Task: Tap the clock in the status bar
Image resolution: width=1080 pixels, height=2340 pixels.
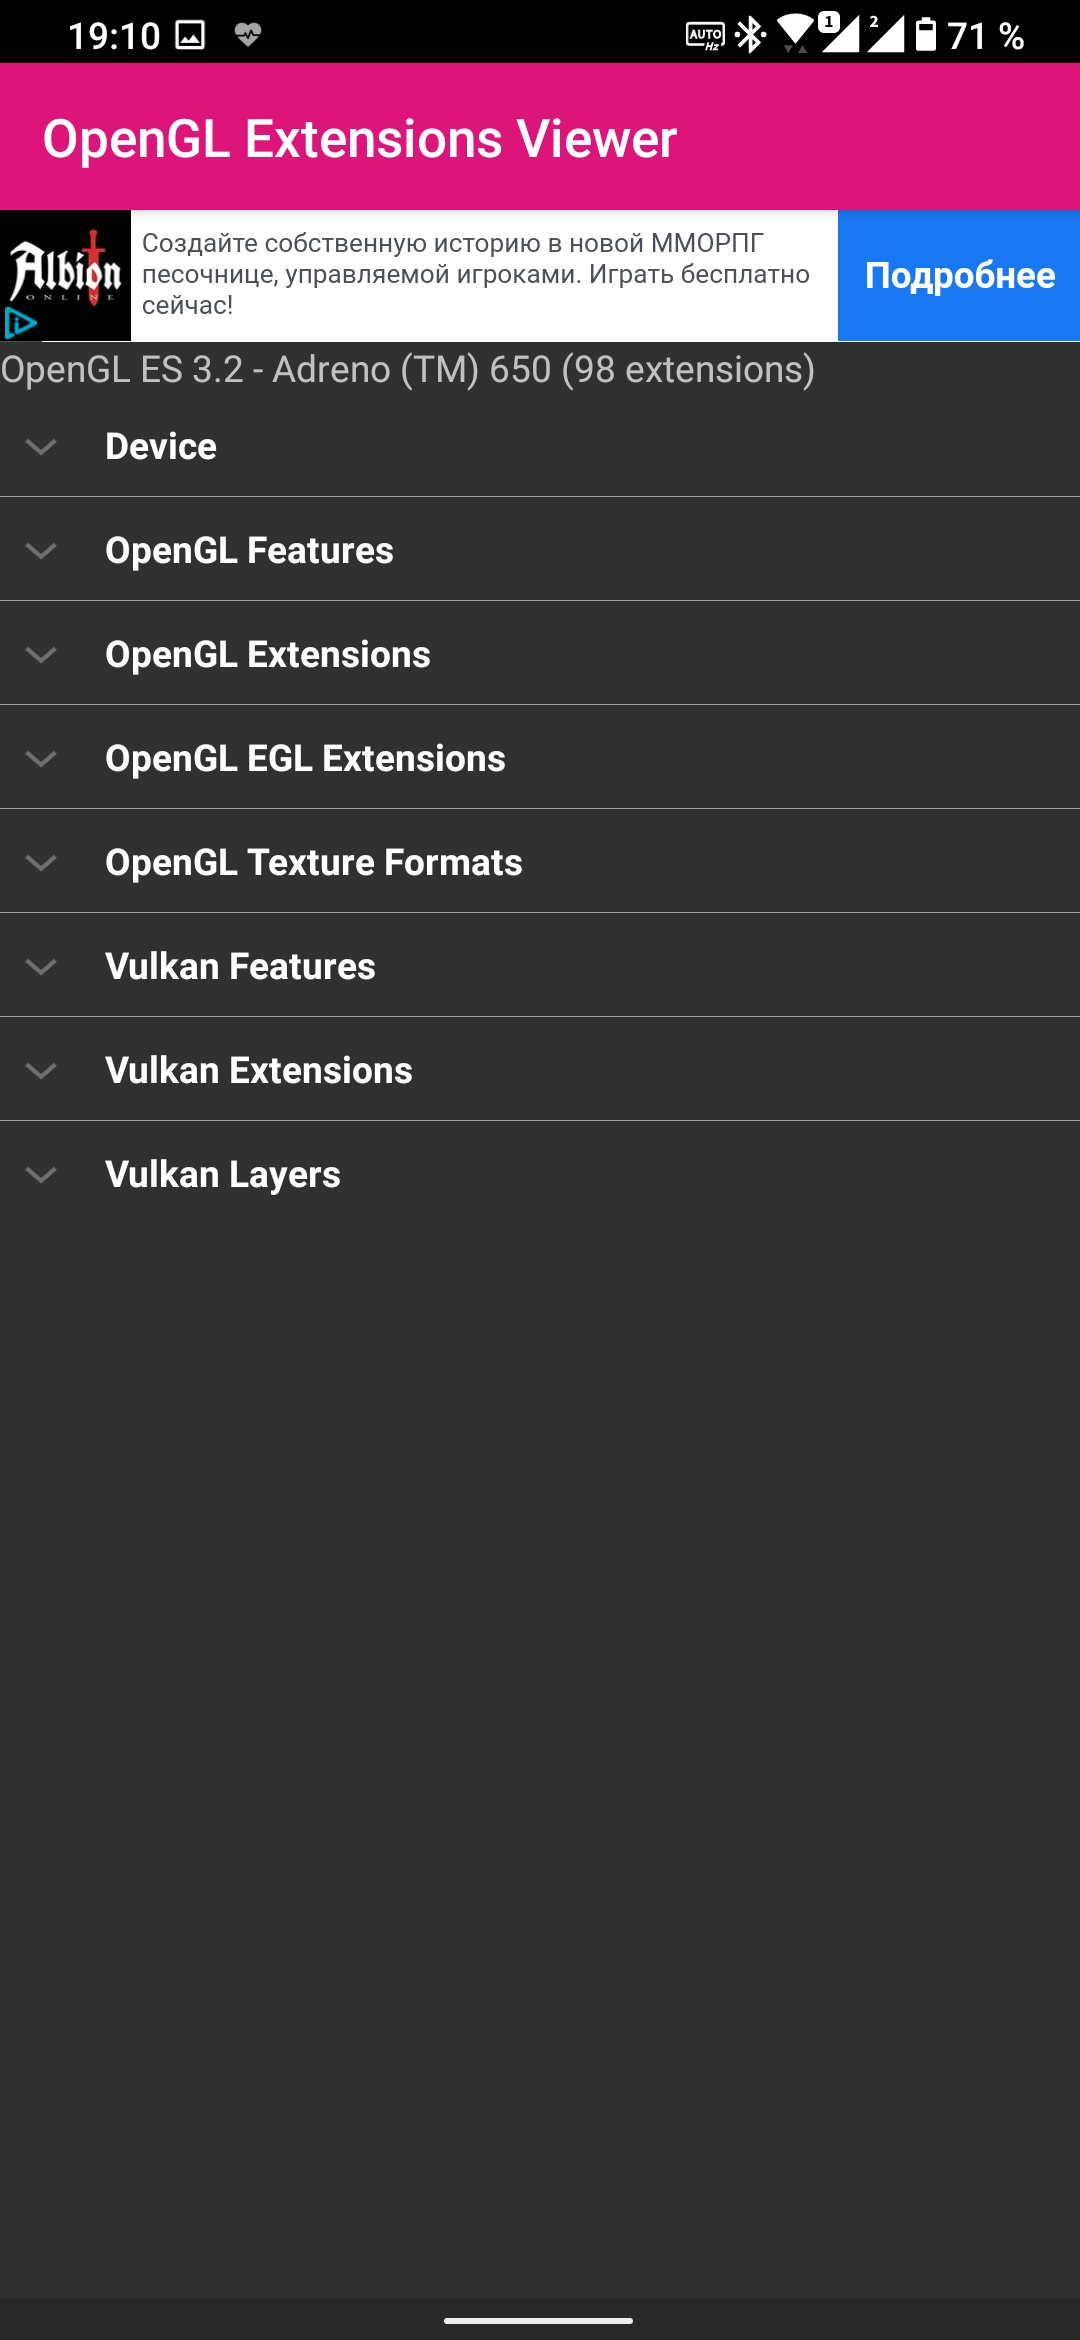Action: (115, 33)
